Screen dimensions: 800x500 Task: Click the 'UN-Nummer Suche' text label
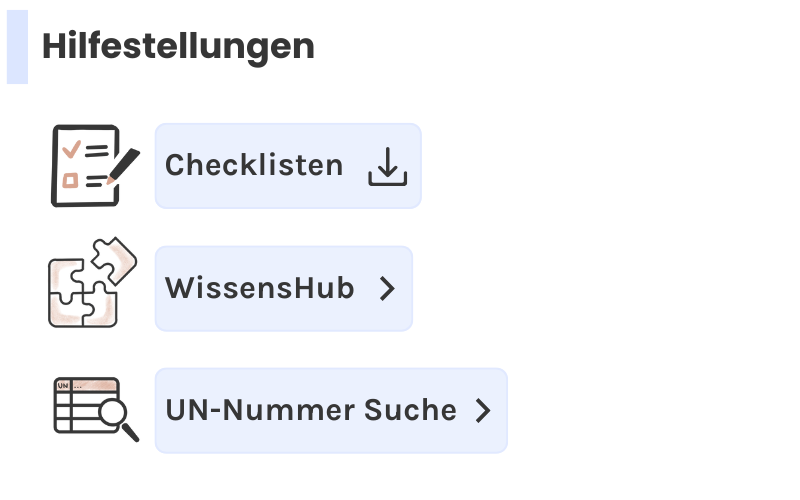[x=311, y=411]
